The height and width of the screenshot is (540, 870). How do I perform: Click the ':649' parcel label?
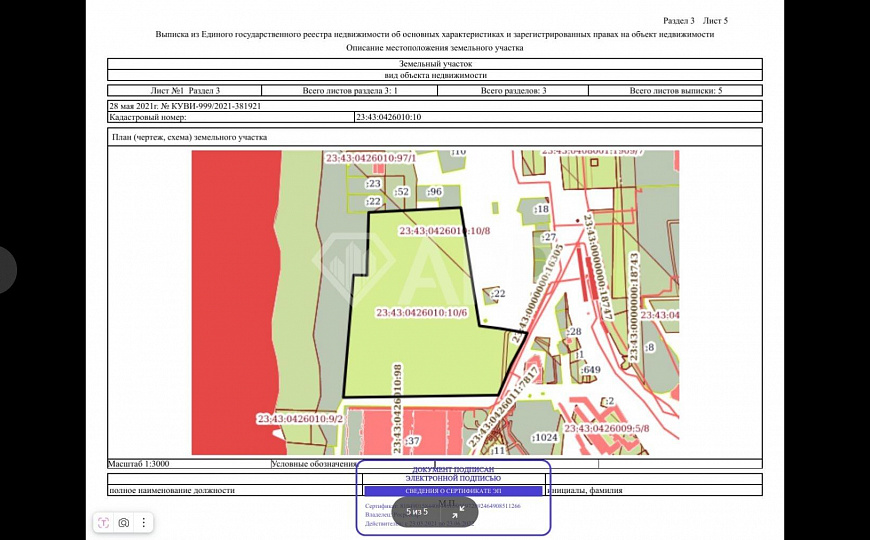coord(590,370)
